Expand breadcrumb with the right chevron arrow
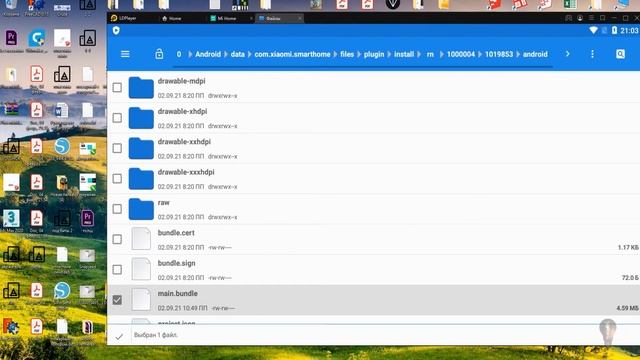Screen dimensions: 640x360 pos(567,54)
